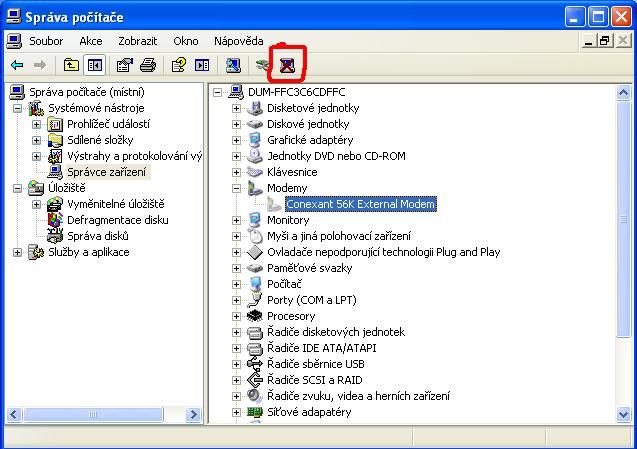Click the scroll up arrow in device list
The height and width of the screenshot is (449, 637).
[x=623, y=93]
